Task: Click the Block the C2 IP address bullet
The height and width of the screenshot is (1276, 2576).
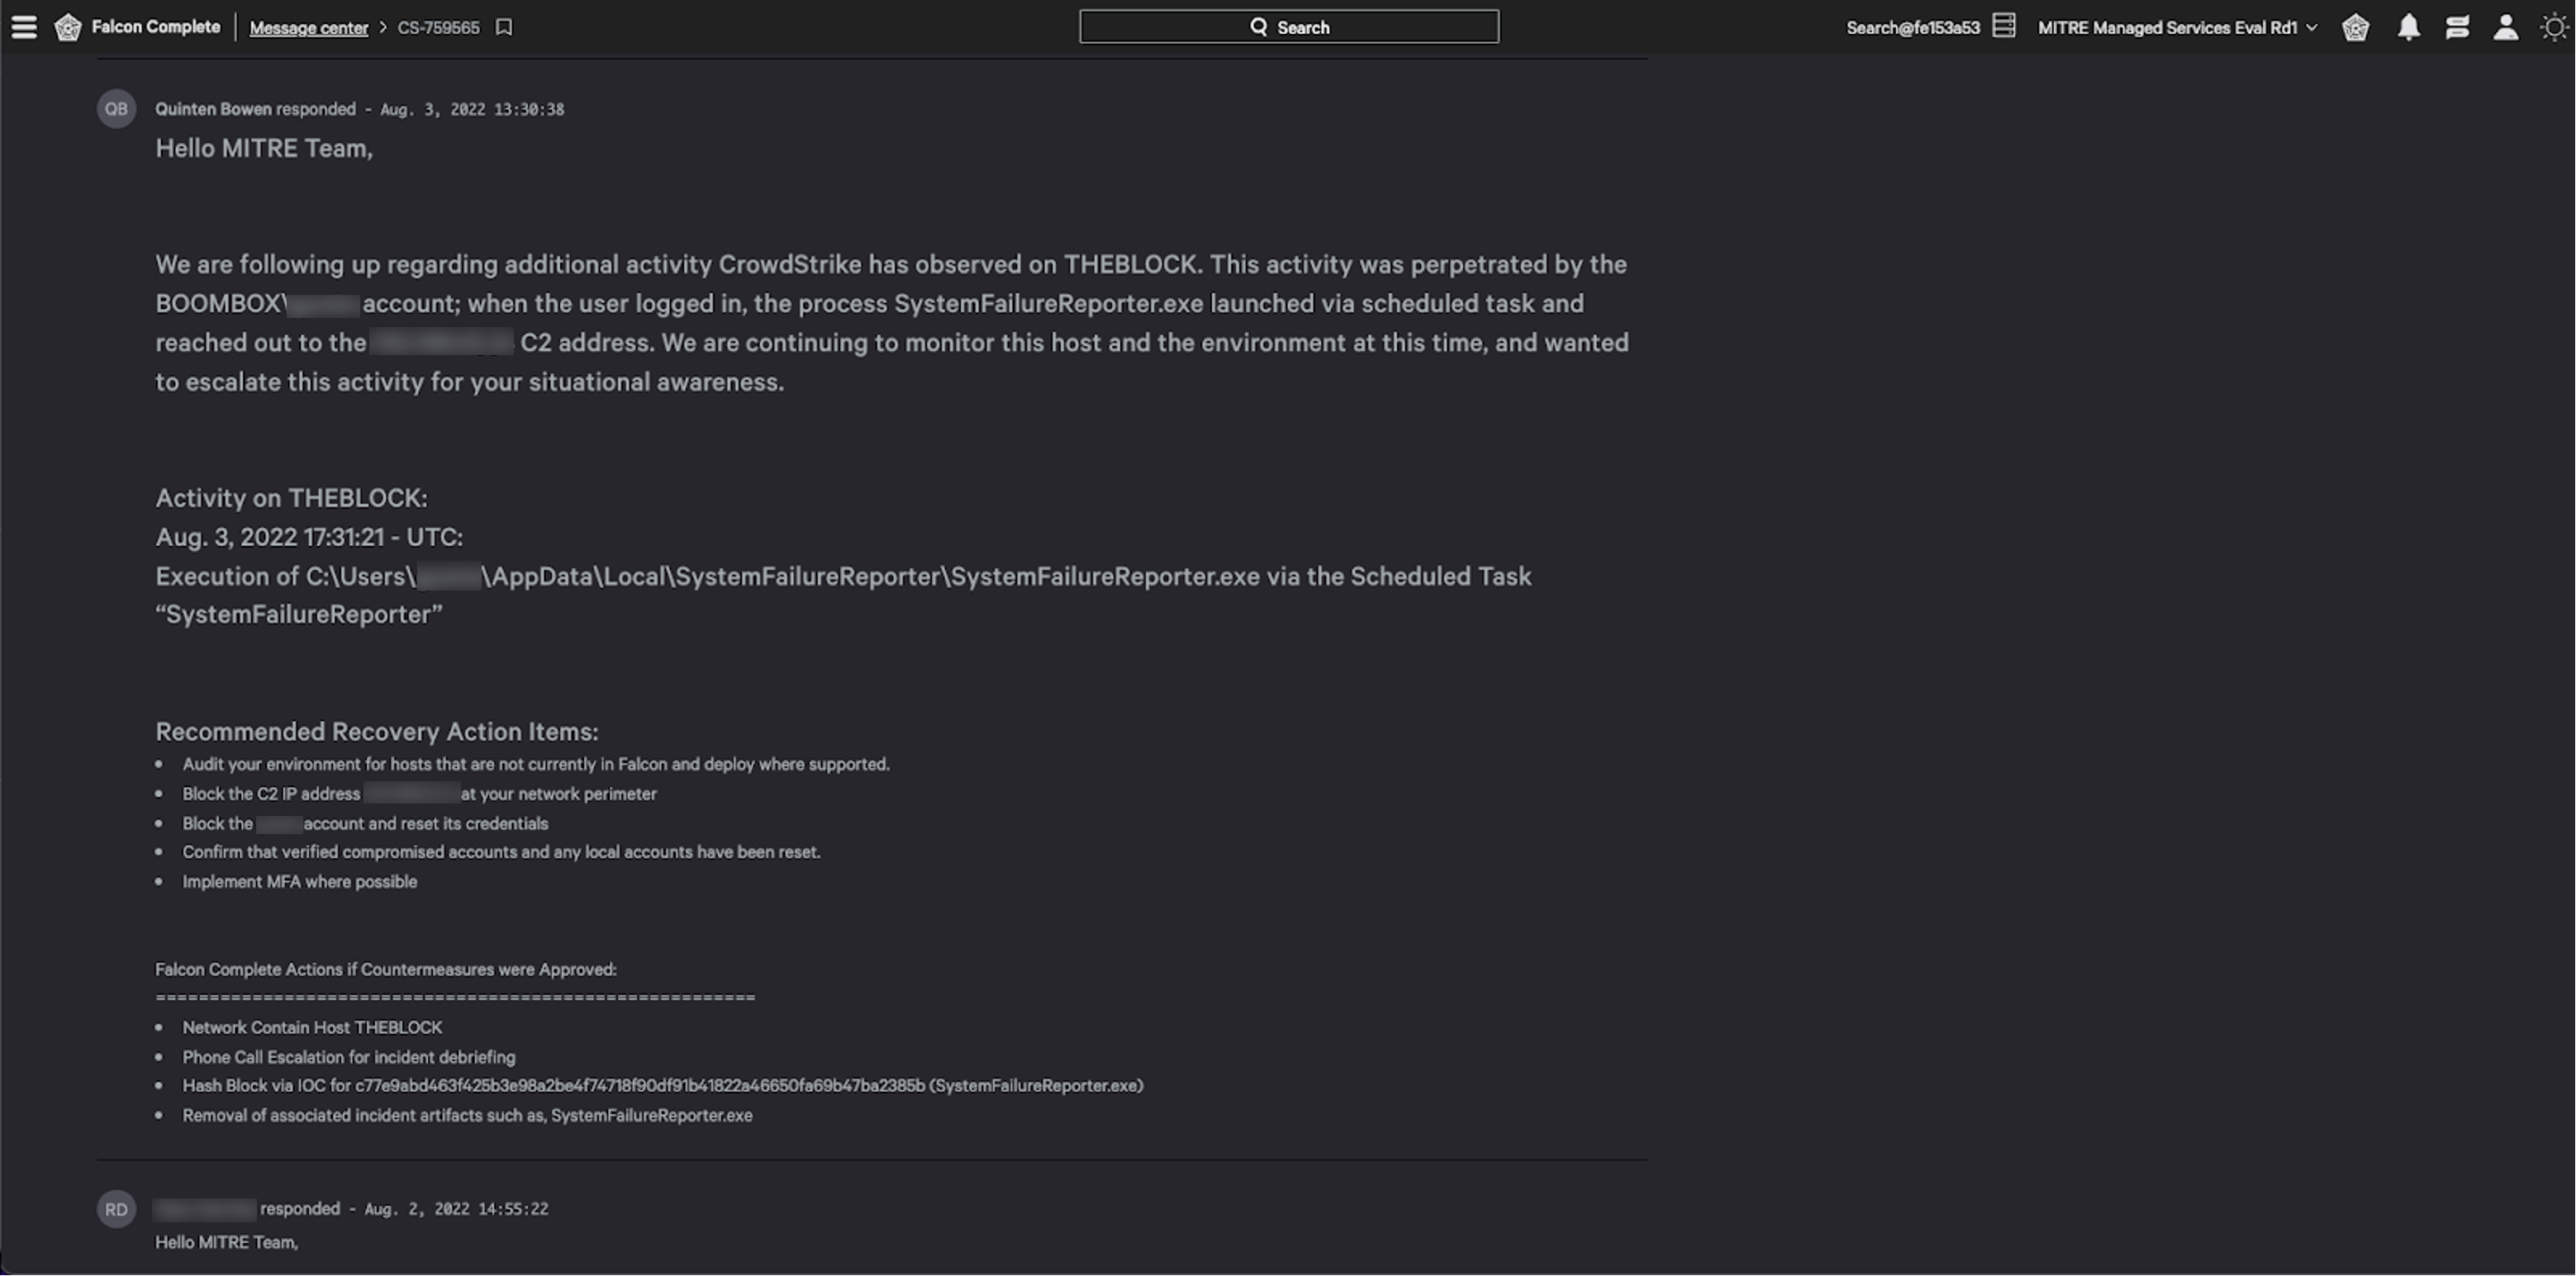Action: tap(419, 794)
